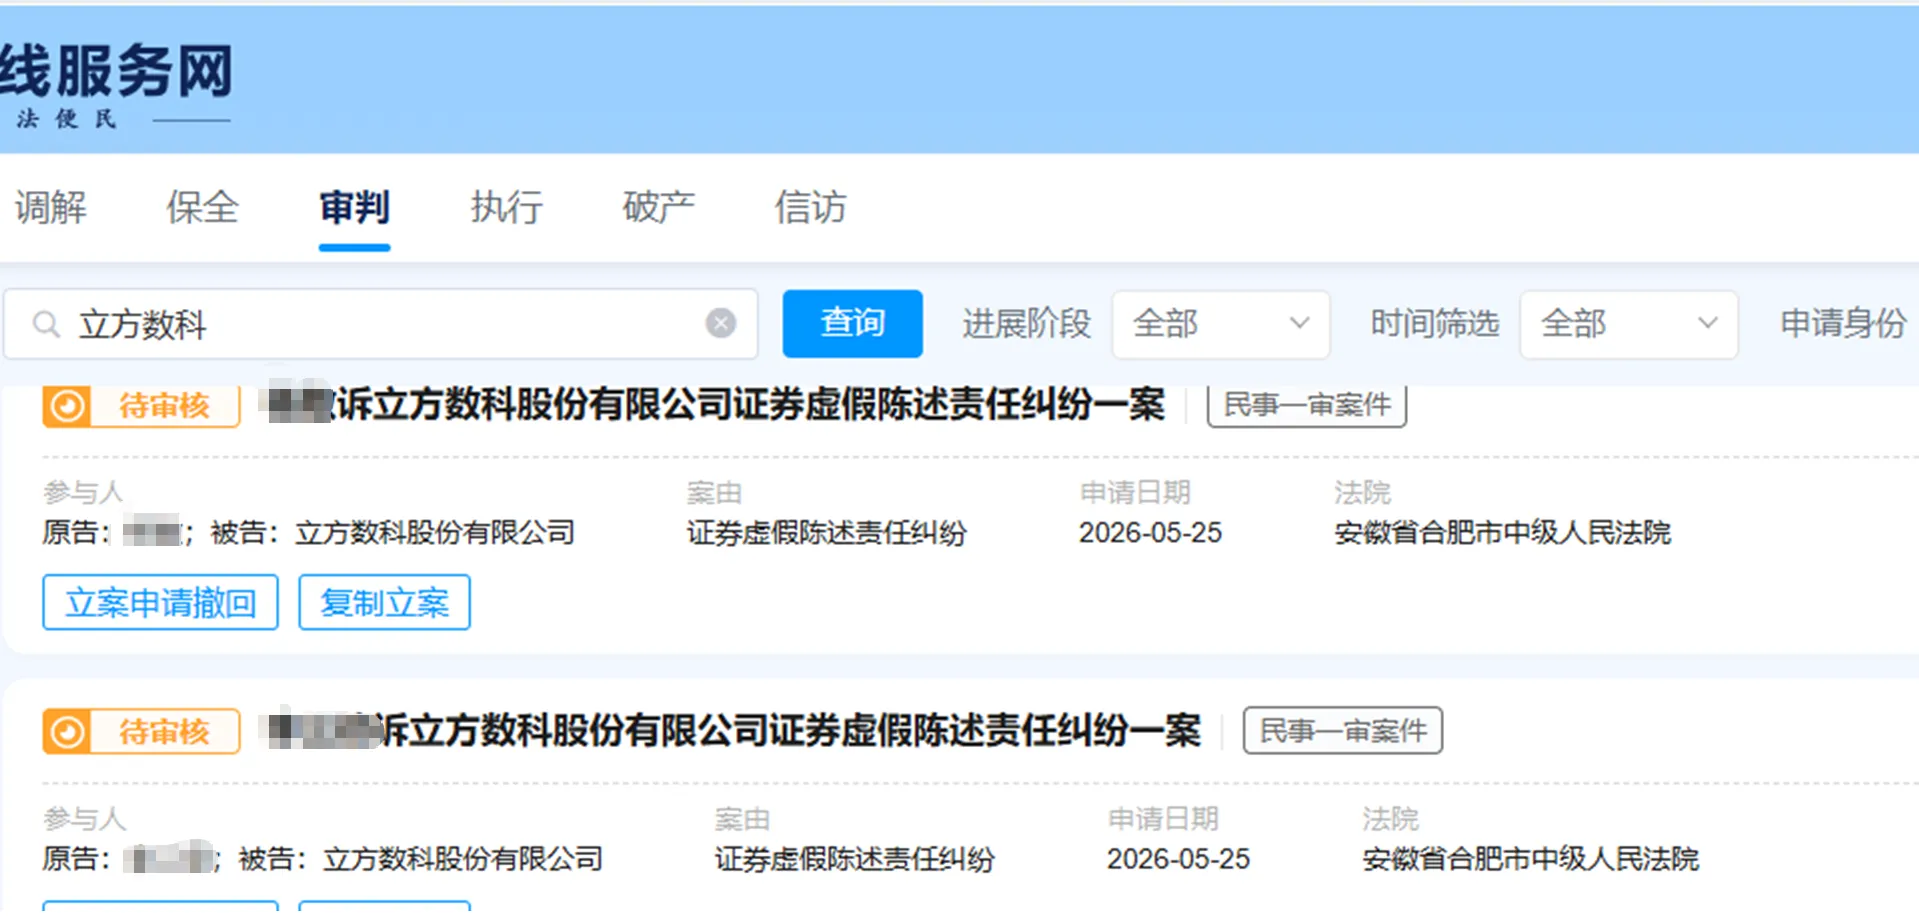Image resolution: width=1919 pixels, height=920 pixels.
Task: Click the first case's 安徽省合肥市中级人民法院 text
Action: pyautogui.click(x=1503, y=533)
